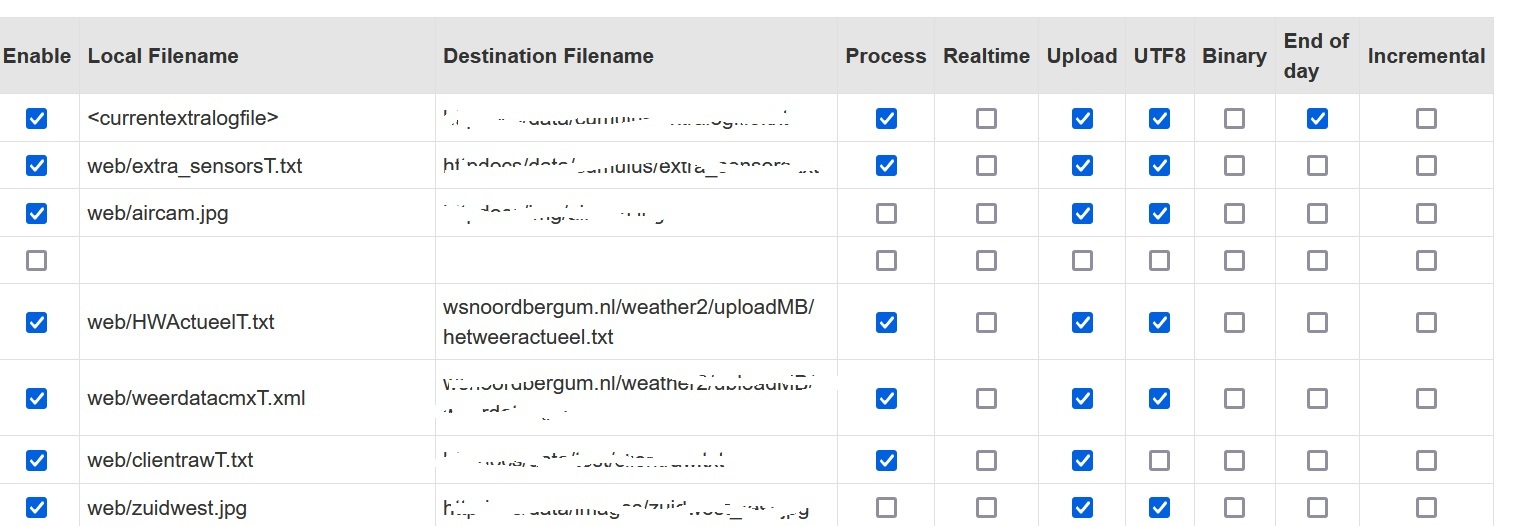Click the Incremental column header
The image size is (1537, 526).
pos(1426,56)
